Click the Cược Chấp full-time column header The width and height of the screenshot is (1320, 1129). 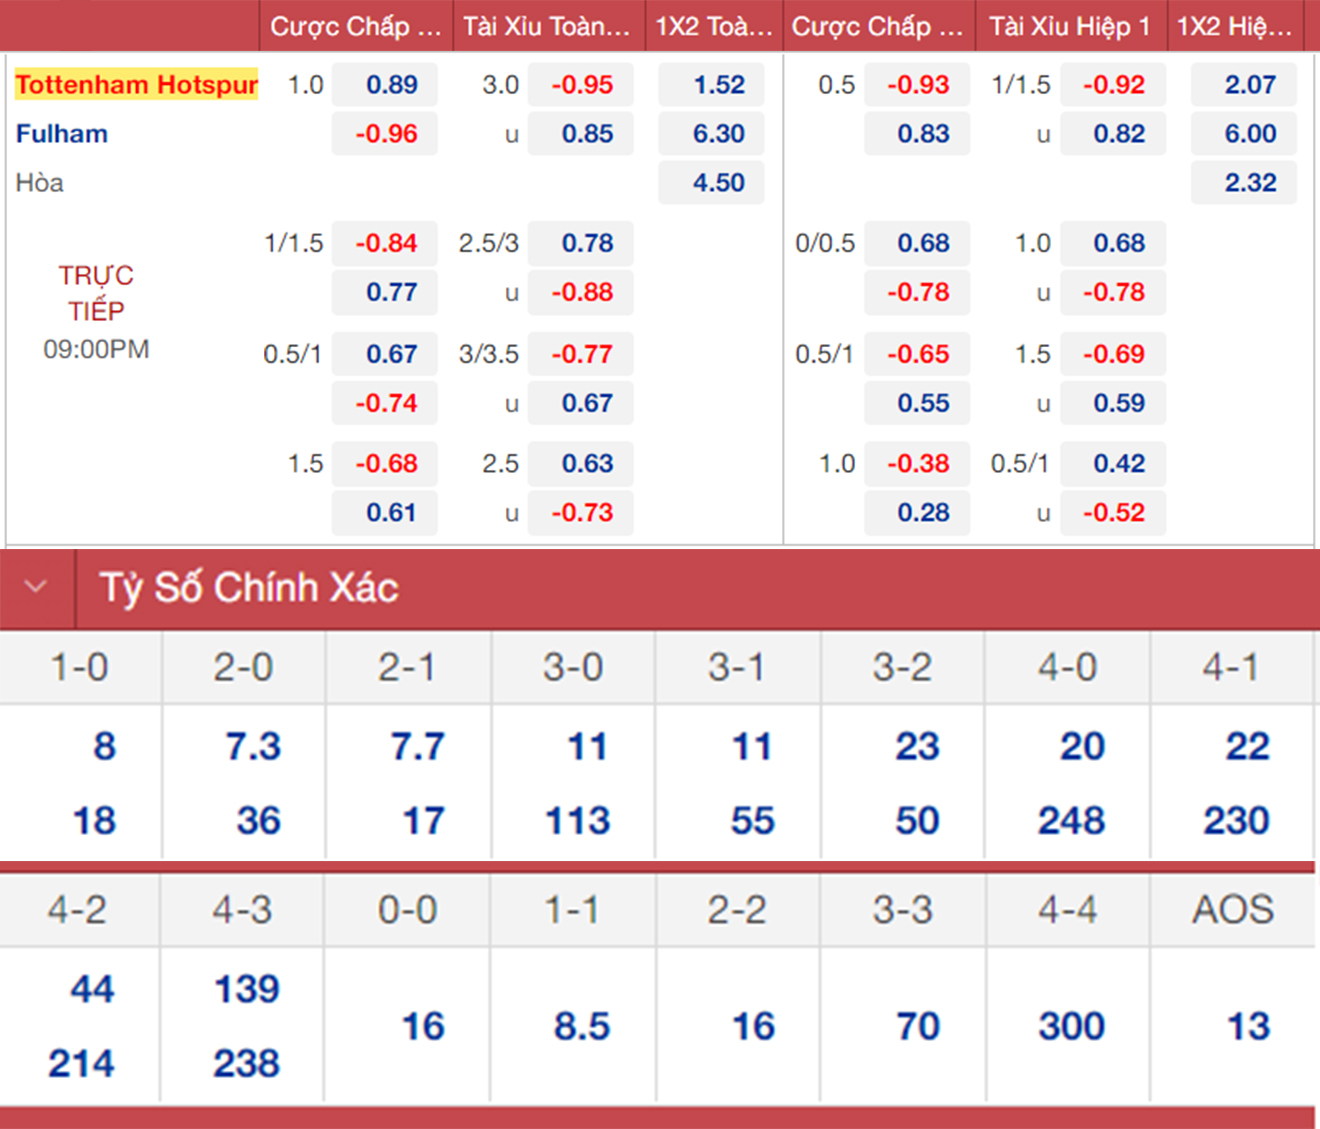tap(355, 27)
